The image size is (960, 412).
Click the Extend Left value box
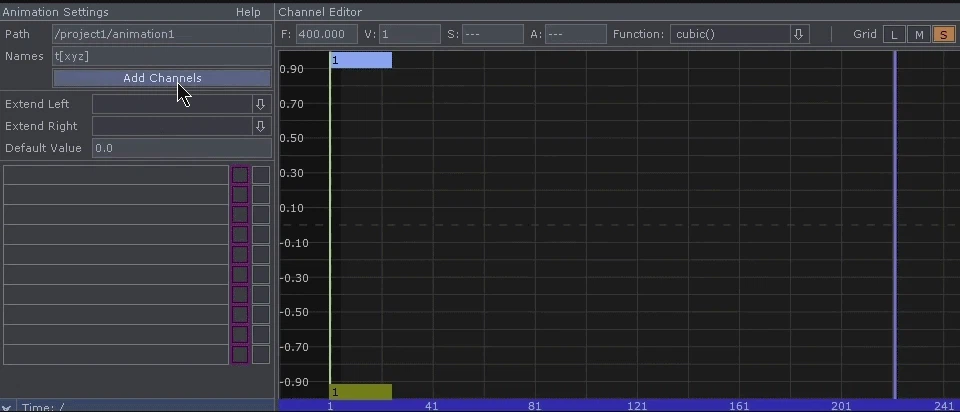click(x=172, y=104)
